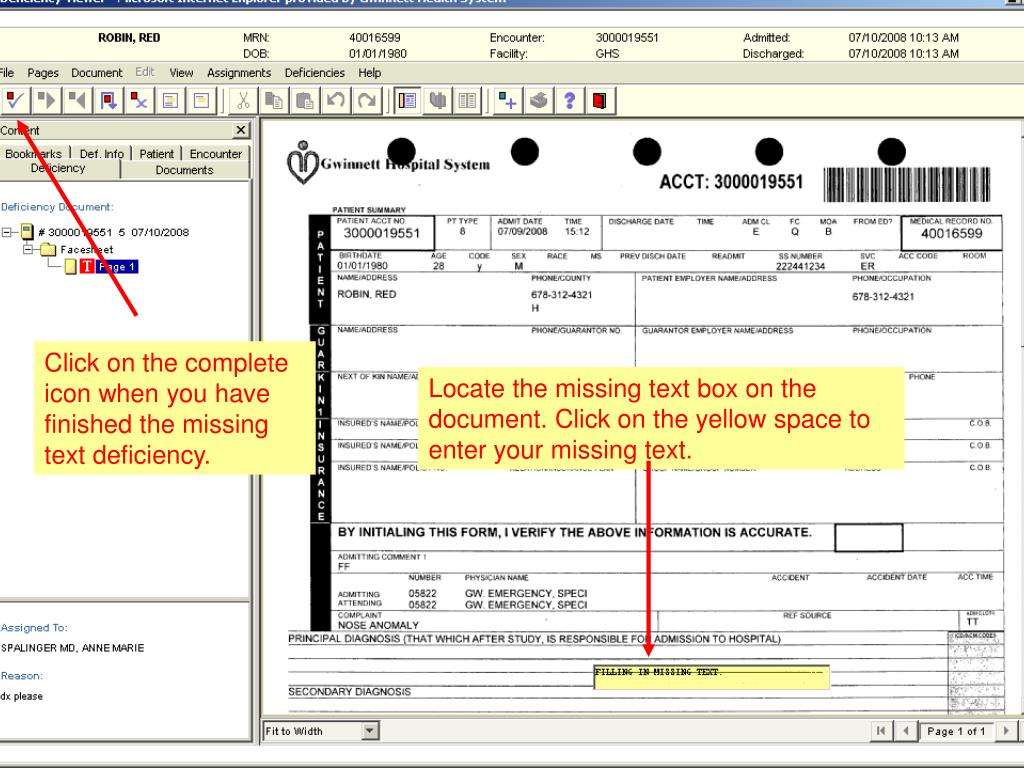Click the Undo arrow icon
Image resolution: width=1024 pixels, height=768 pixels.
(336, 101)
